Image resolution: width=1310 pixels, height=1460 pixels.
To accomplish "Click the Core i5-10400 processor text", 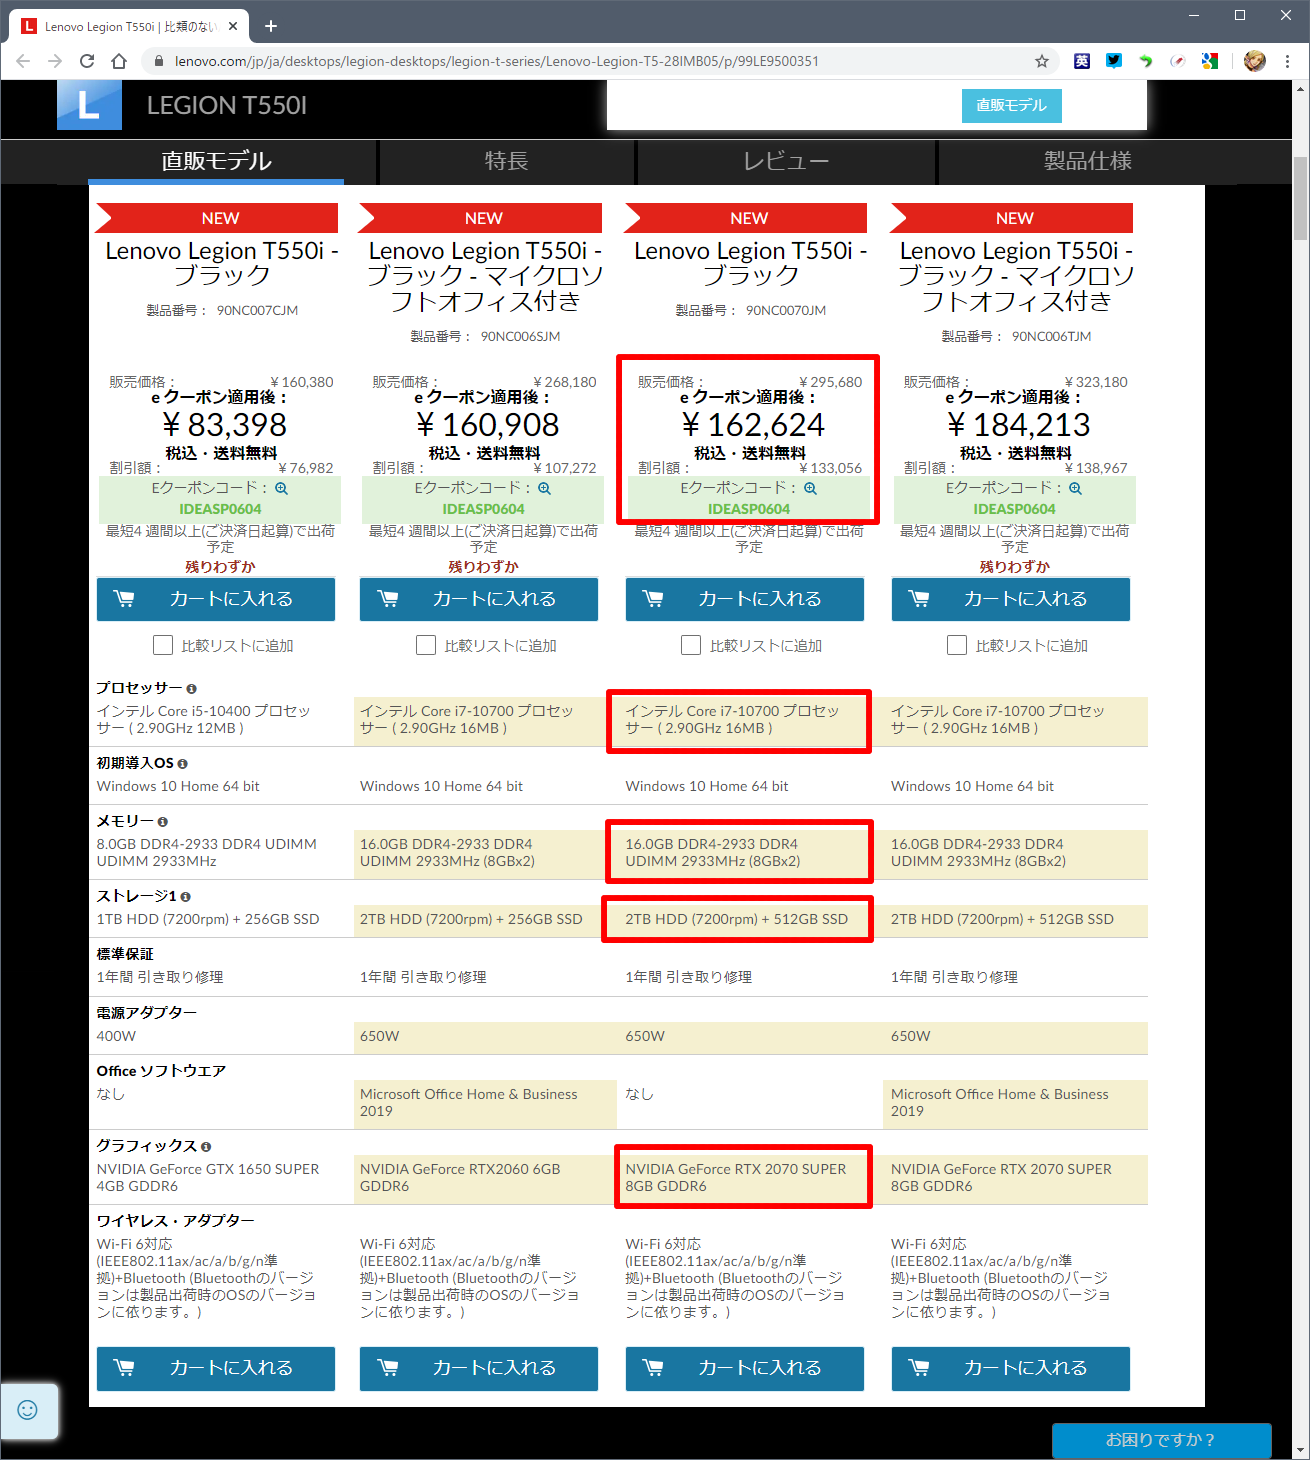I will 203,720.
